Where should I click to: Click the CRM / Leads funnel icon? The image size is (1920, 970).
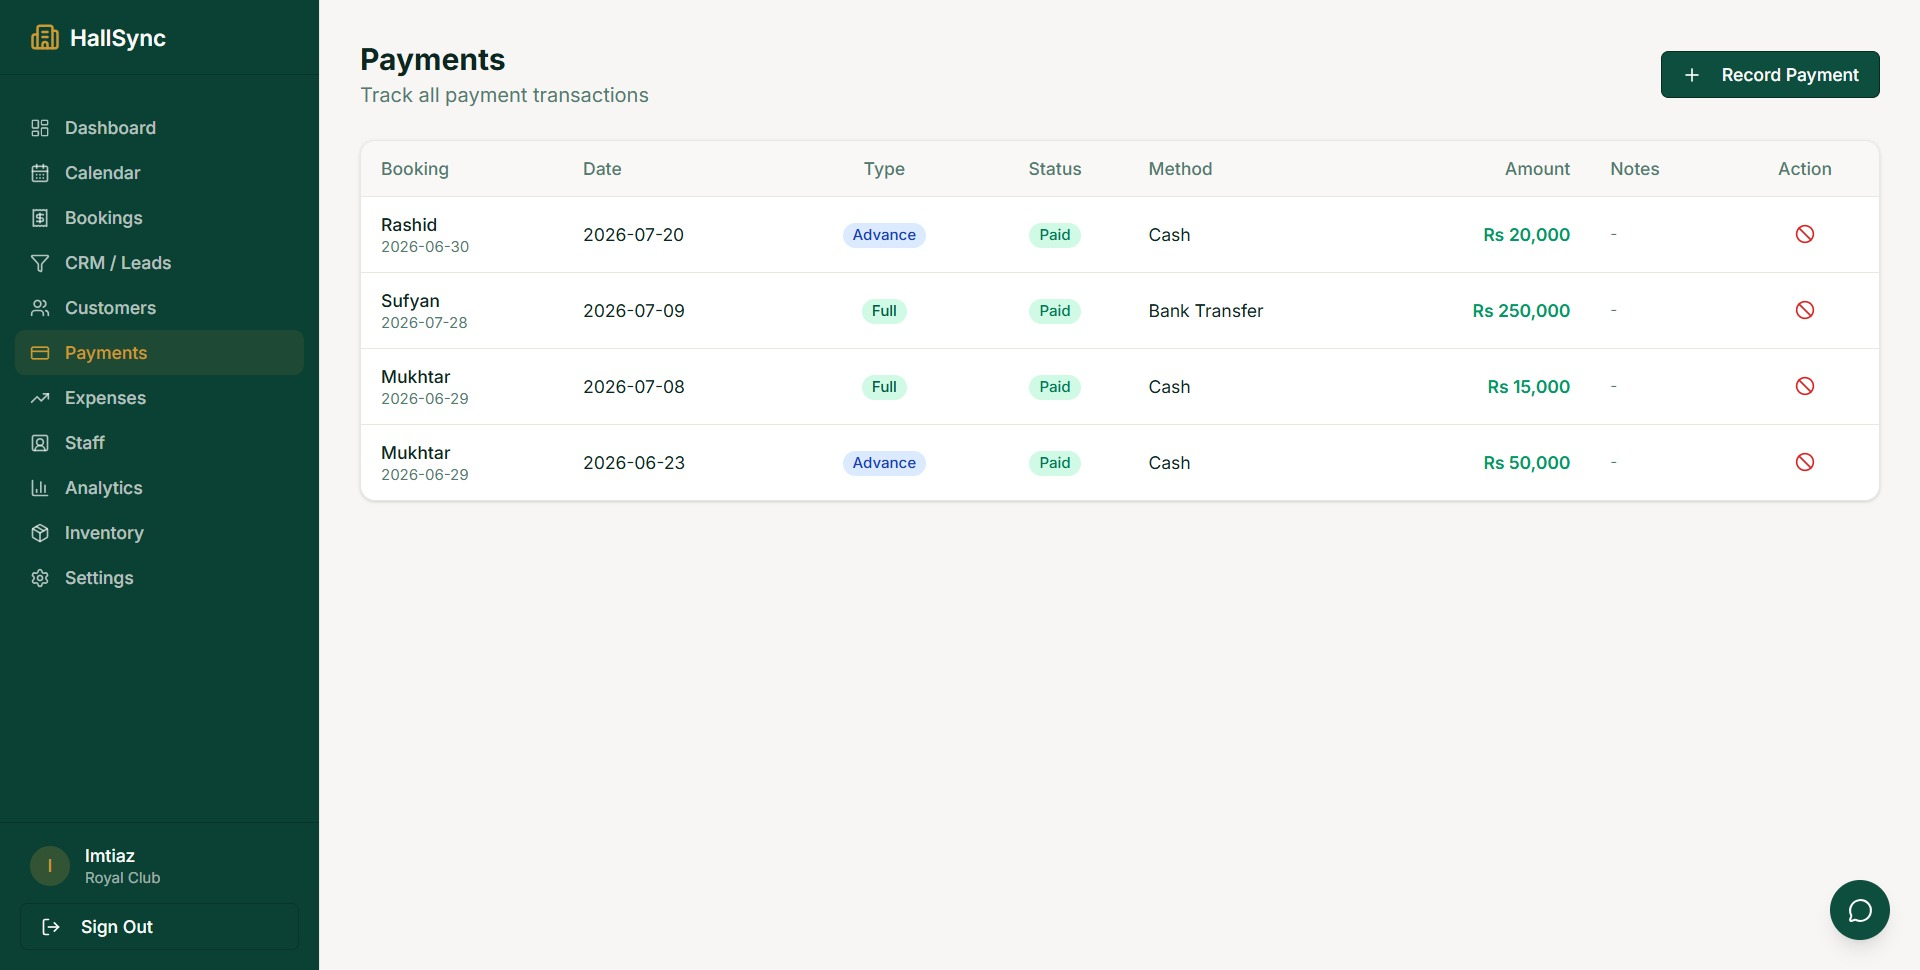coord(40,263)
